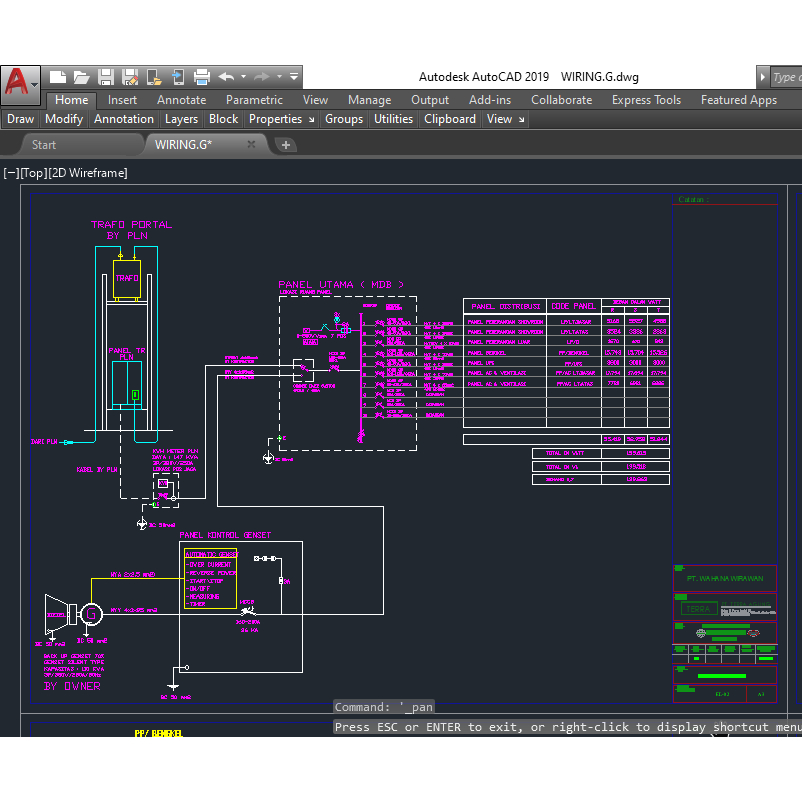Select the Save As icon
802x802 pixels.
click(x=130, y=76)
